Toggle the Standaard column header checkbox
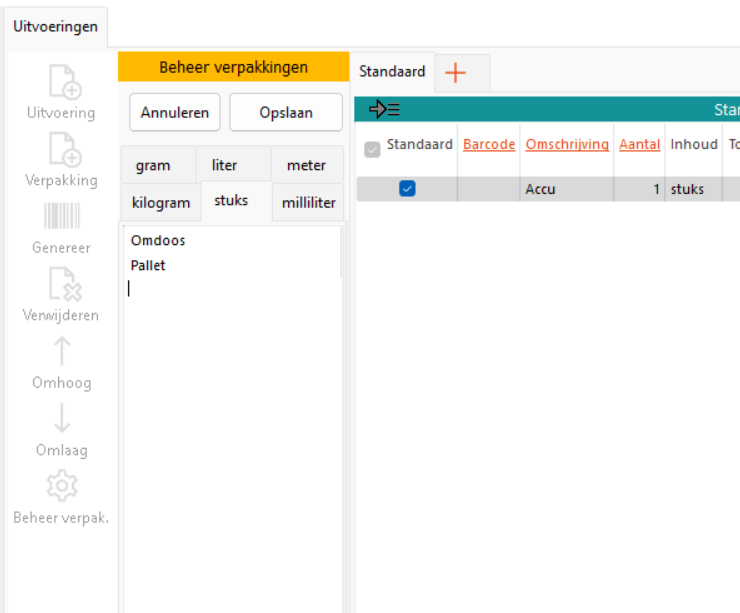Image resolution: width=740 pixels, height=613 pixels. [x=372, y=149]
